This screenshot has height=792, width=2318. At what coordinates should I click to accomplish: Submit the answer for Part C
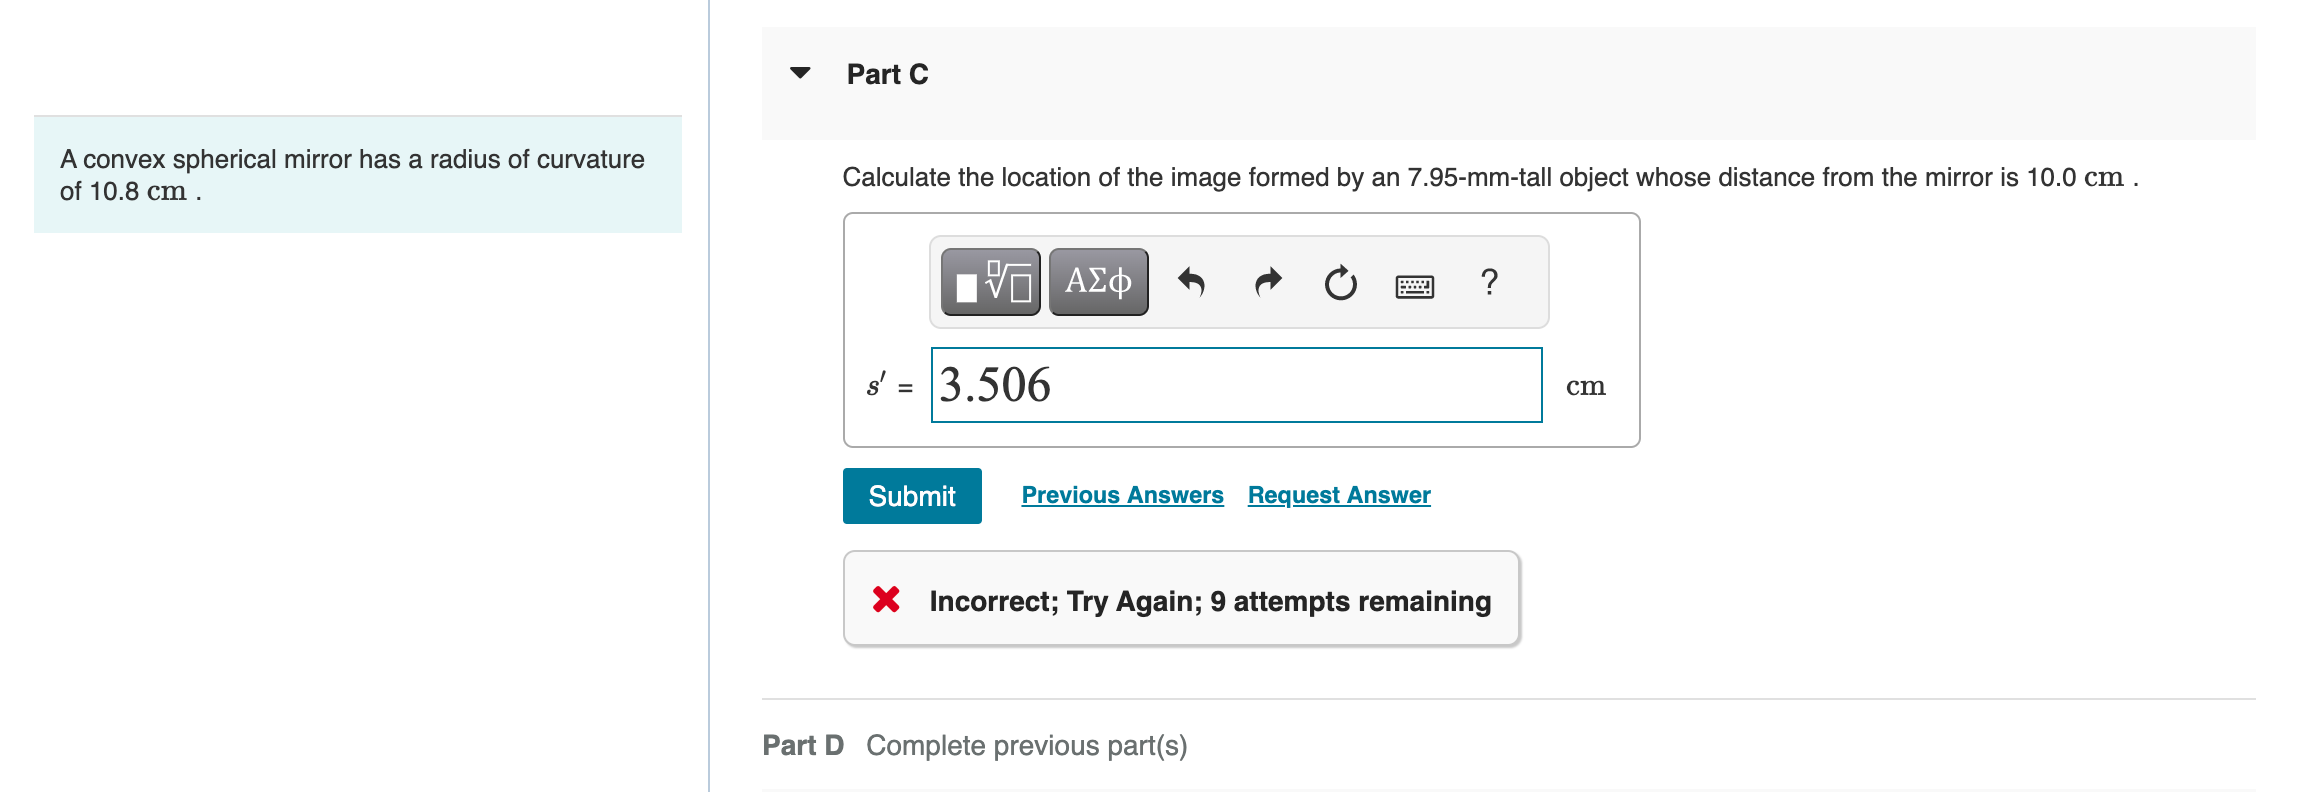pyautogui.click(x=911, y=495)
